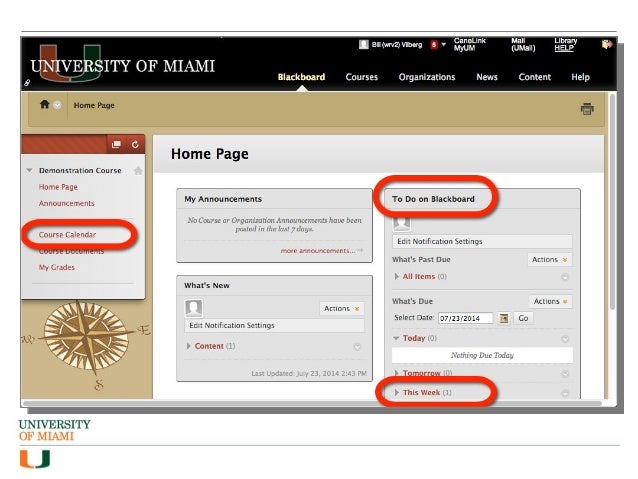
Task: Click the logout icon at the top right
Action: [607, 44]
